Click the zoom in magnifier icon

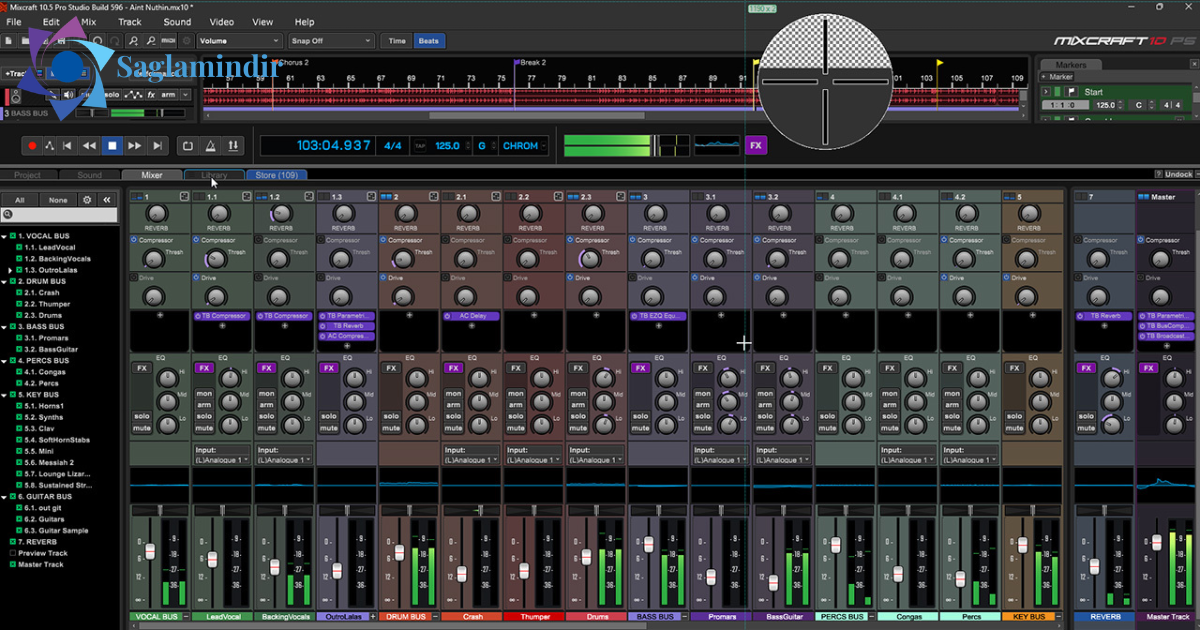tap(132, 41)
